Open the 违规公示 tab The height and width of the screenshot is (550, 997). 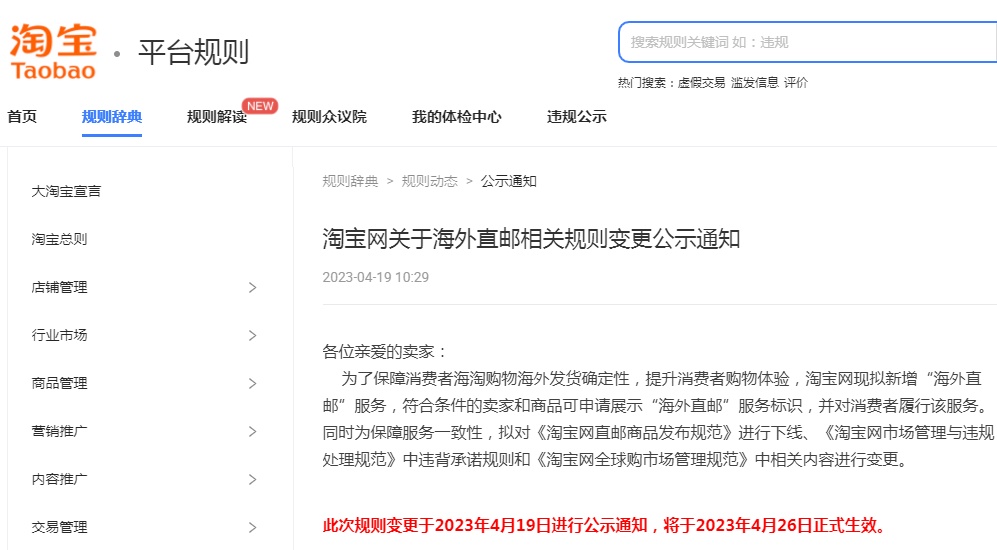(577, 117)
